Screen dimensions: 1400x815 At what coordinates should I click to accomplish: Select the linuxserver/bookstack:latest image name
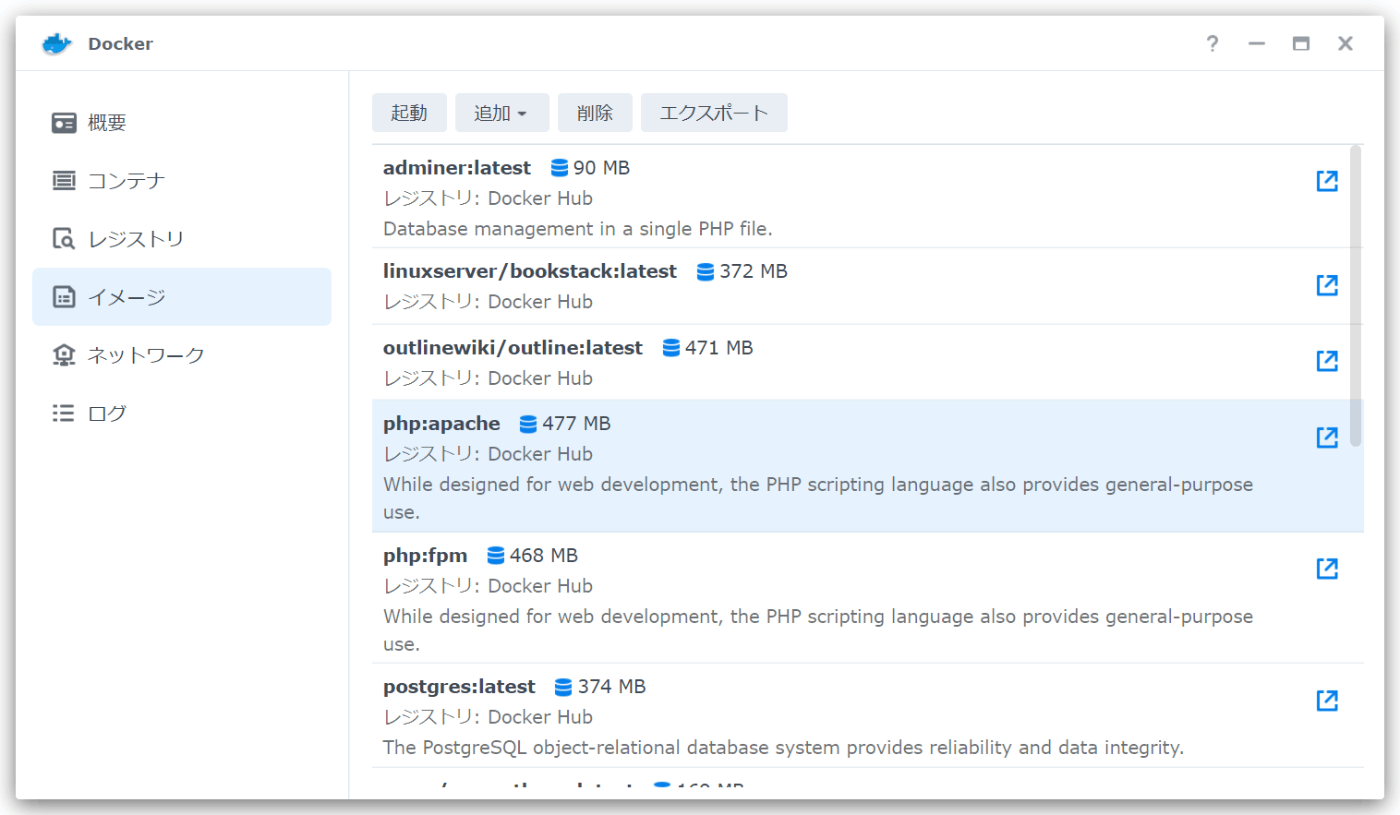point(530,272)
